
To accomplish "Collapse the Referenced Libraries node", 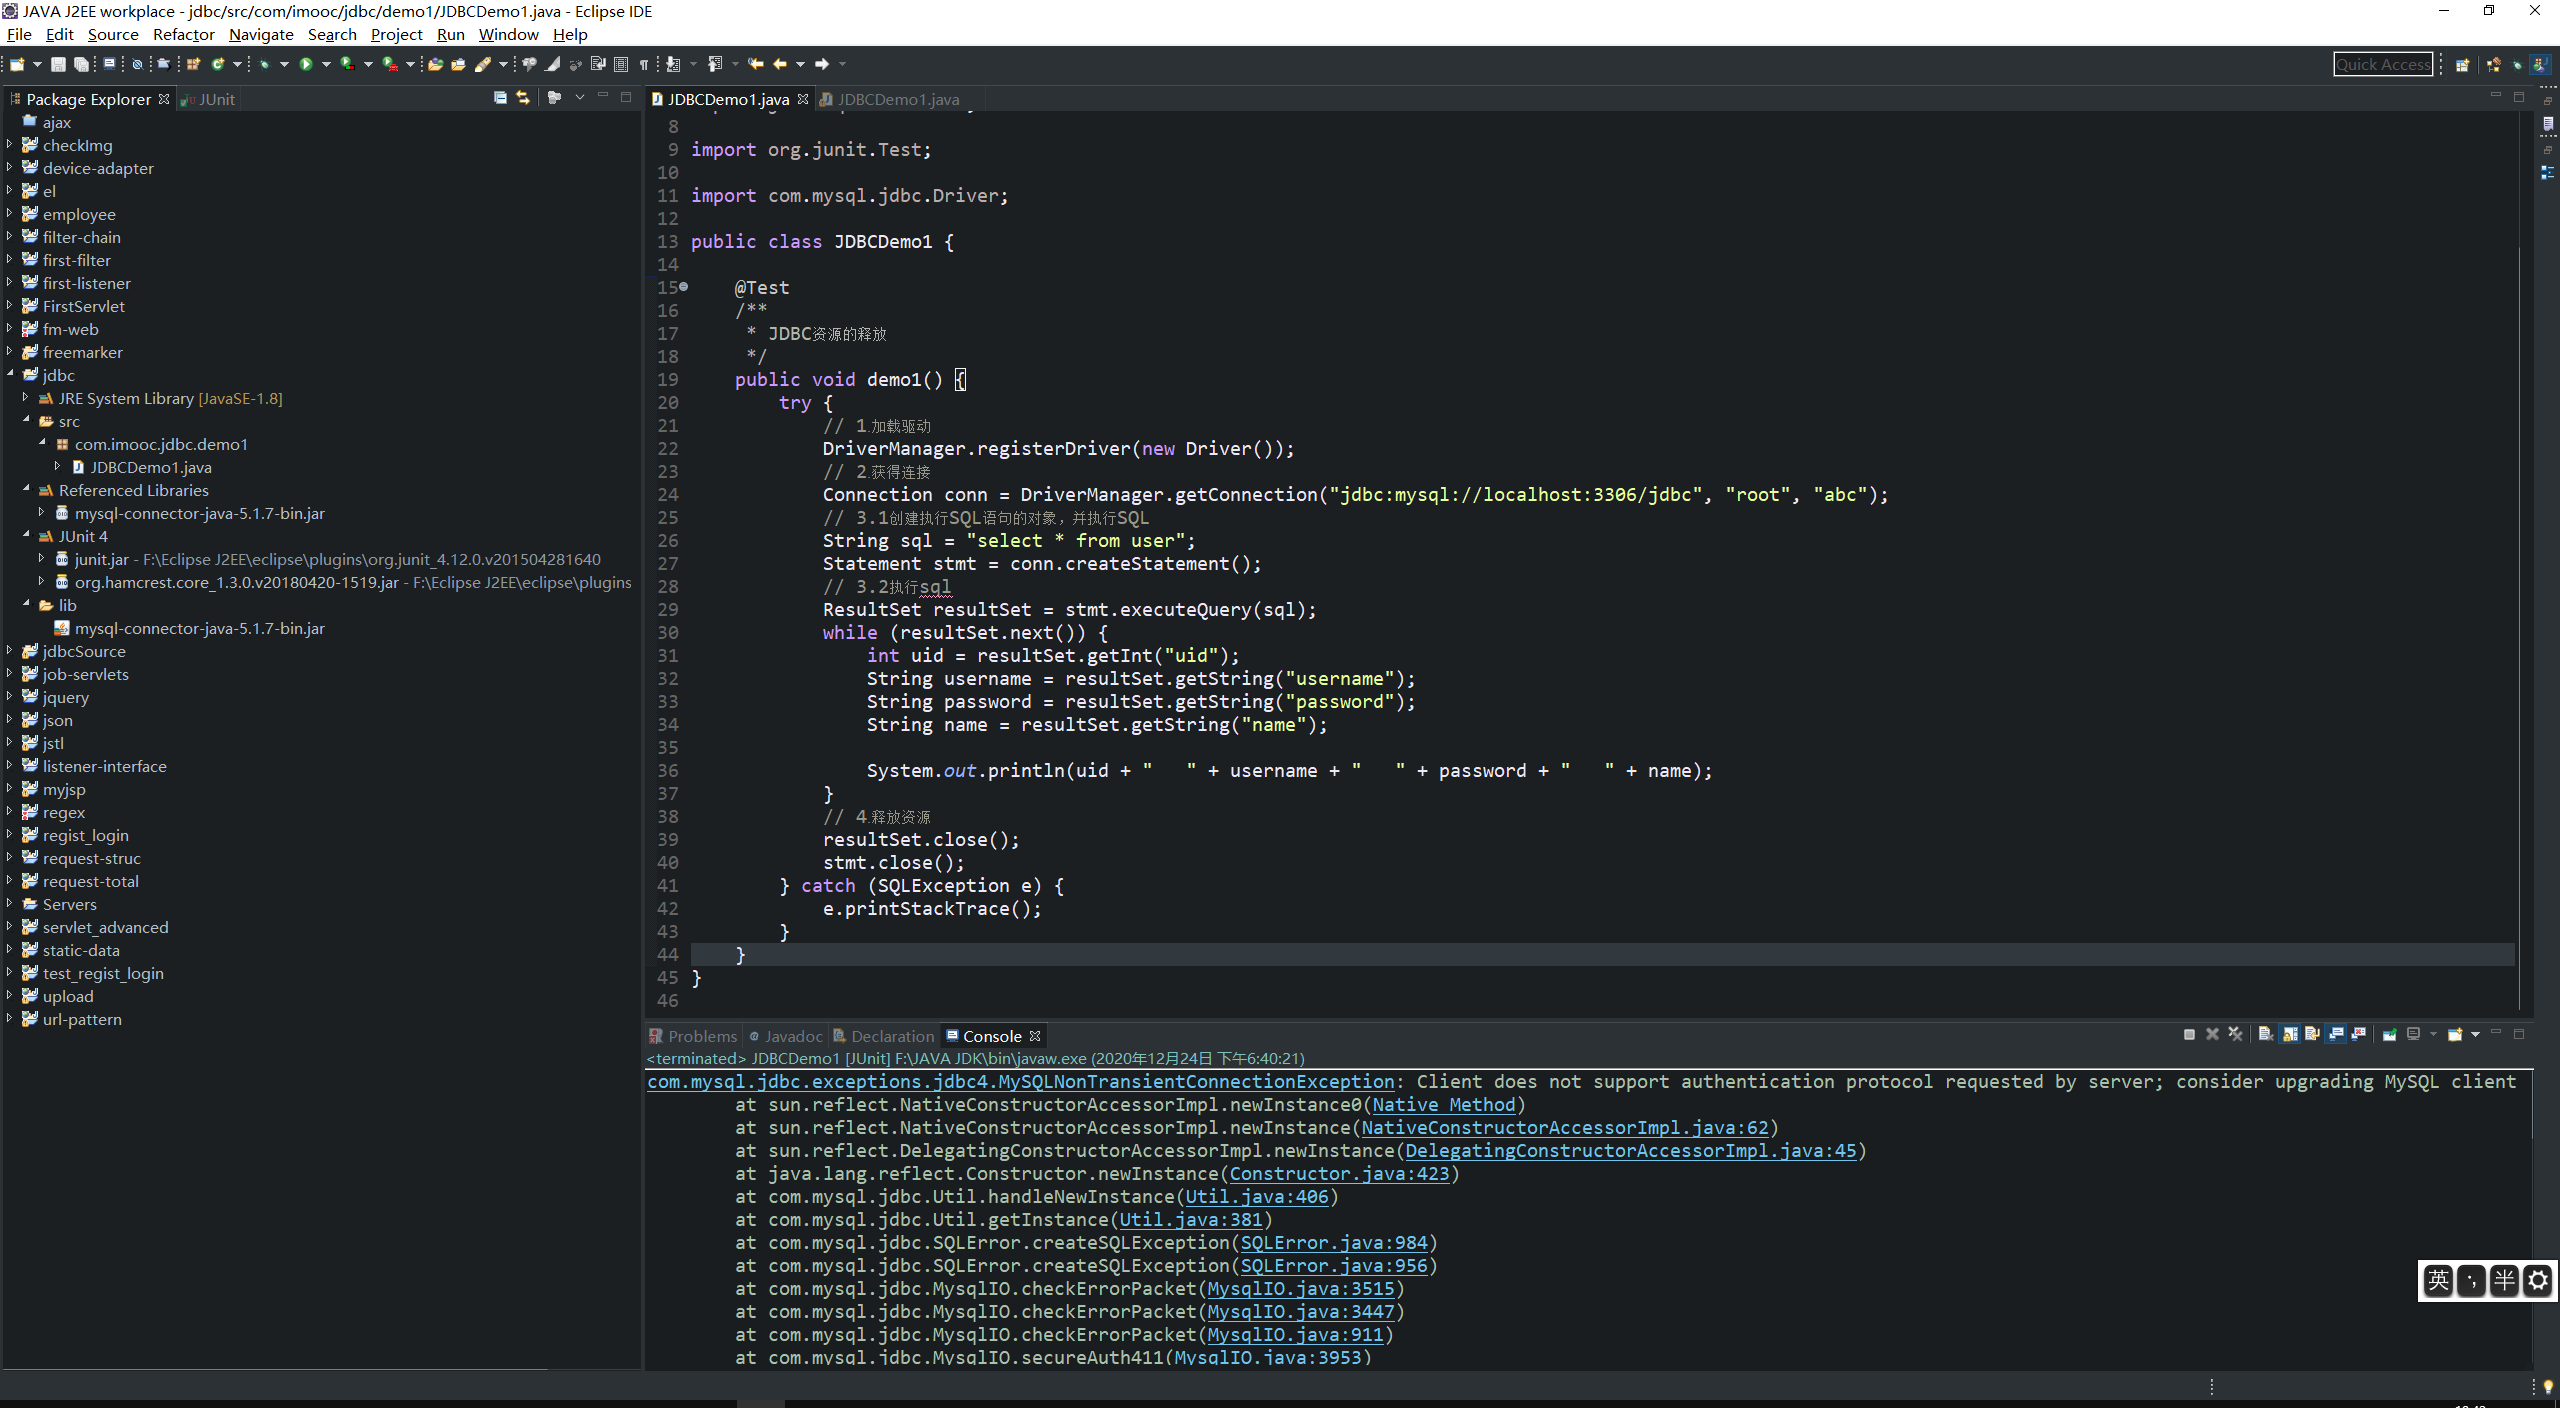I will [26, 489].
